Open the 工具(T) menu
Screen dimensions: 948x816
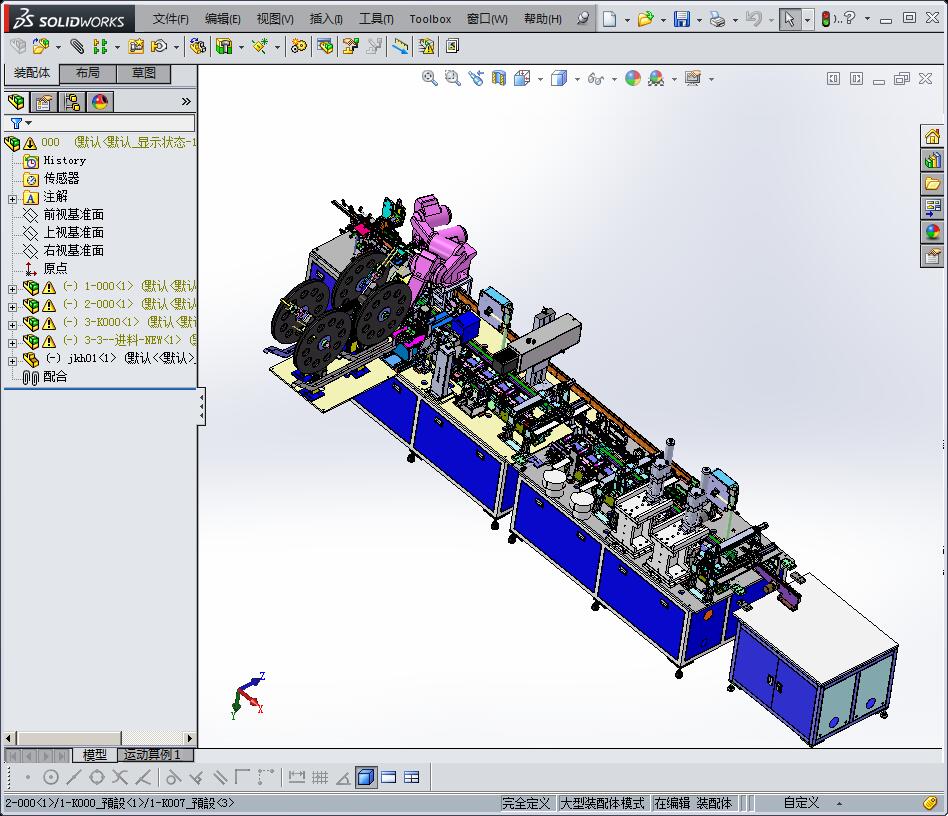point(376,19)
